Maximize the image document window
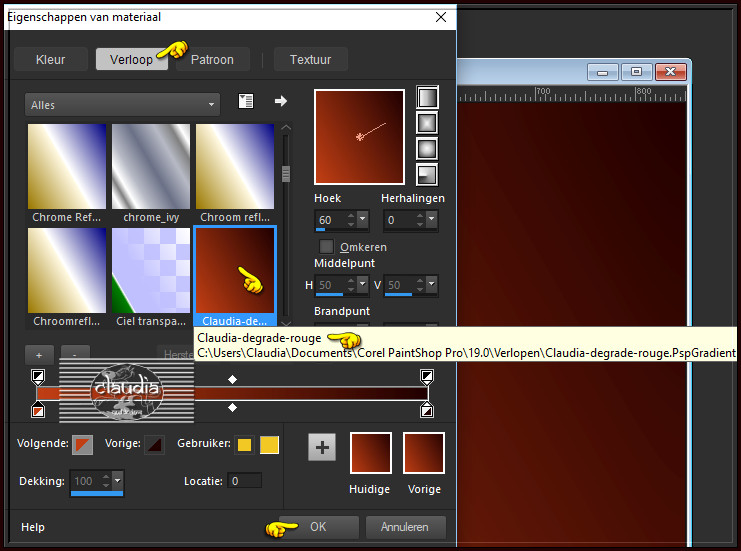741x551 pixels. tap(636, 72)
